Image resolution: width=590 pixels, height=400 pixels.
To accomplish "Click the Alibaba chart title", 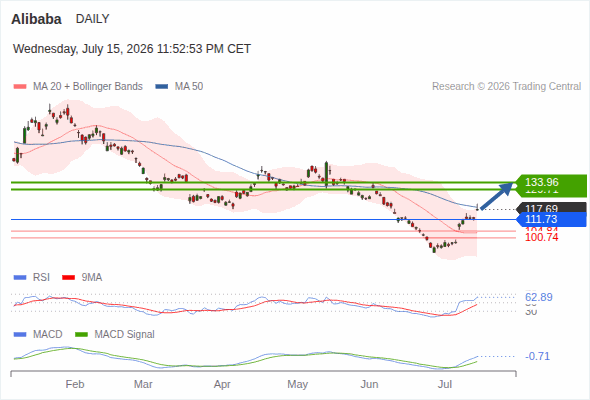I will coord(36,19).
